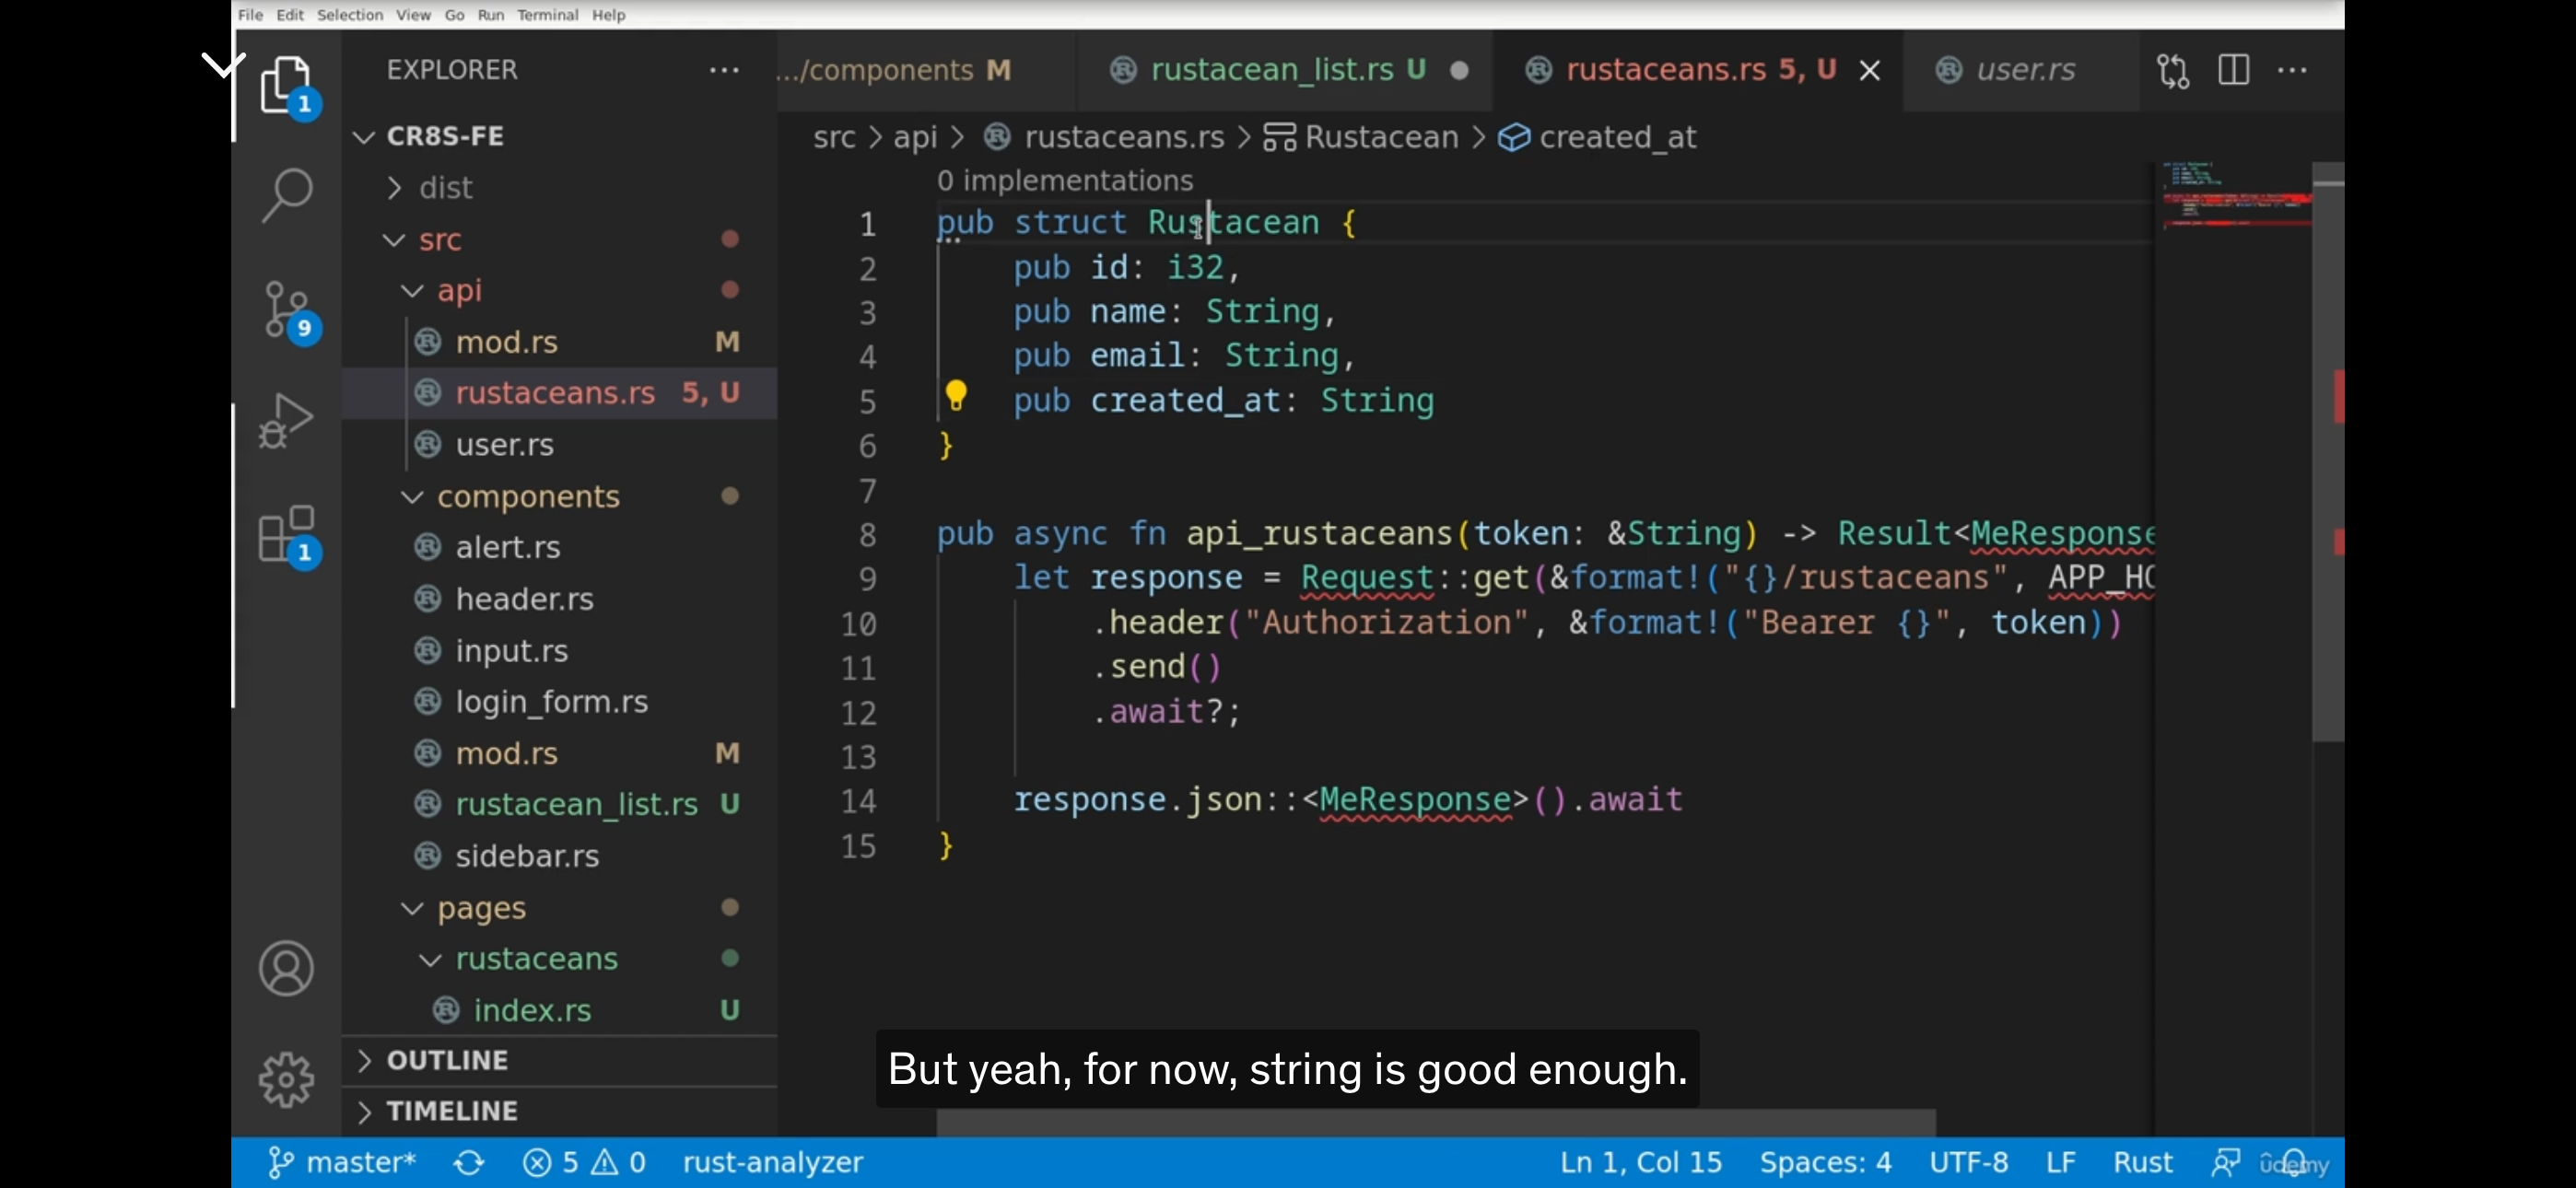Open the Terminal menu
Image resolution: width=2576 pixels, height=1188 pixels.
tap(547, 15)
